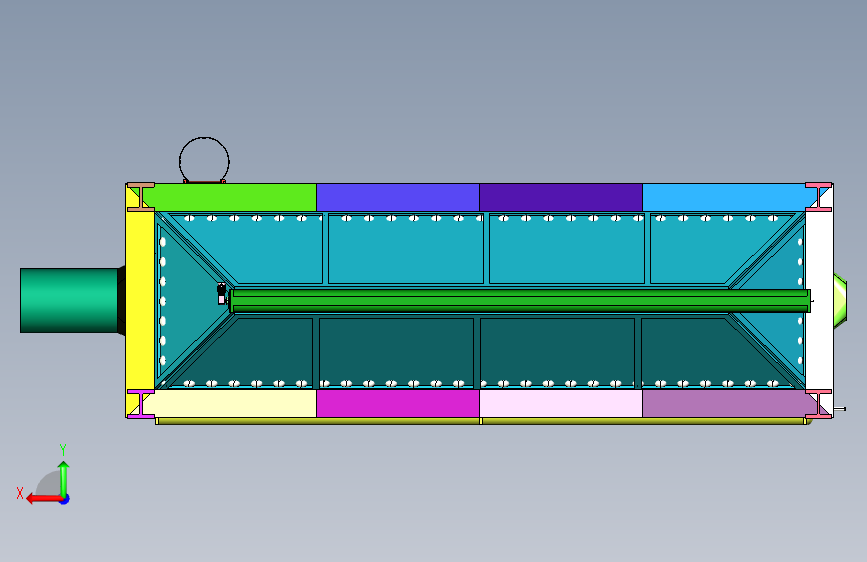Image resolution: width=867 pixels, height=562 pixels.
Task: Select the orange I-beam at top-left corner
Action: tap(141, 197)
